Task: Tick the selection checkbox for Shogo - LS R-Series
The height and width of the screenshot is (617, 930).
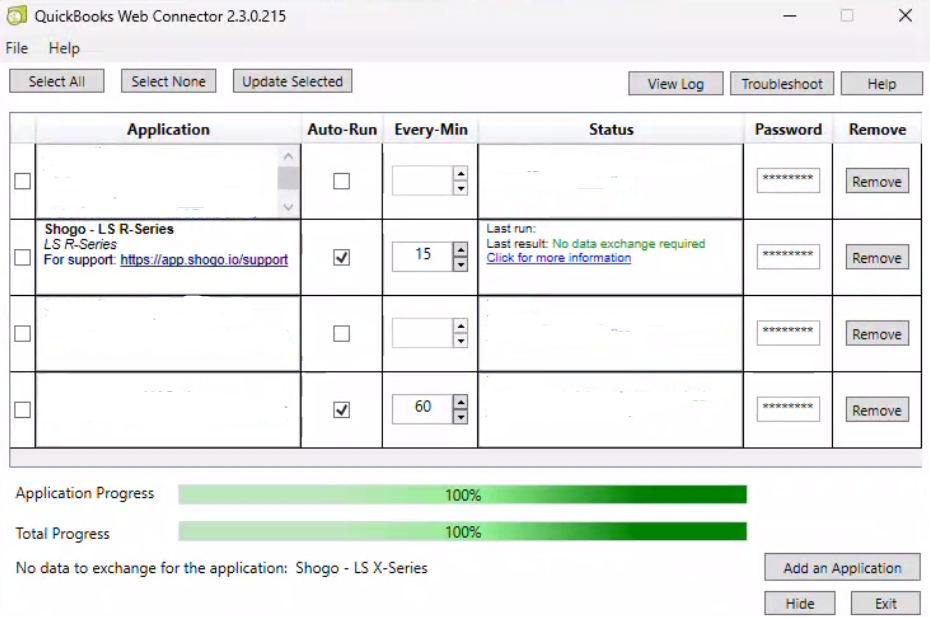Action: pos(23,257)
